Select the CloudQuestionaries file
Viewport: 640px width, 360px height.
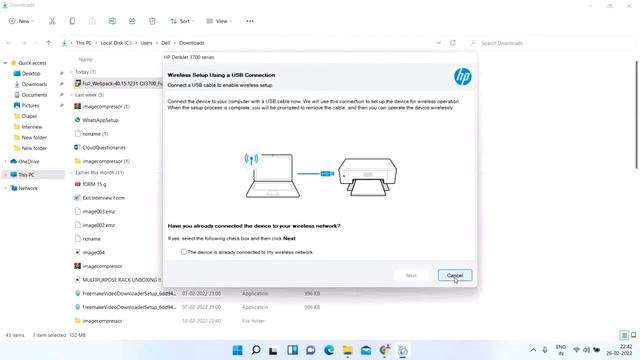[104, 147]
